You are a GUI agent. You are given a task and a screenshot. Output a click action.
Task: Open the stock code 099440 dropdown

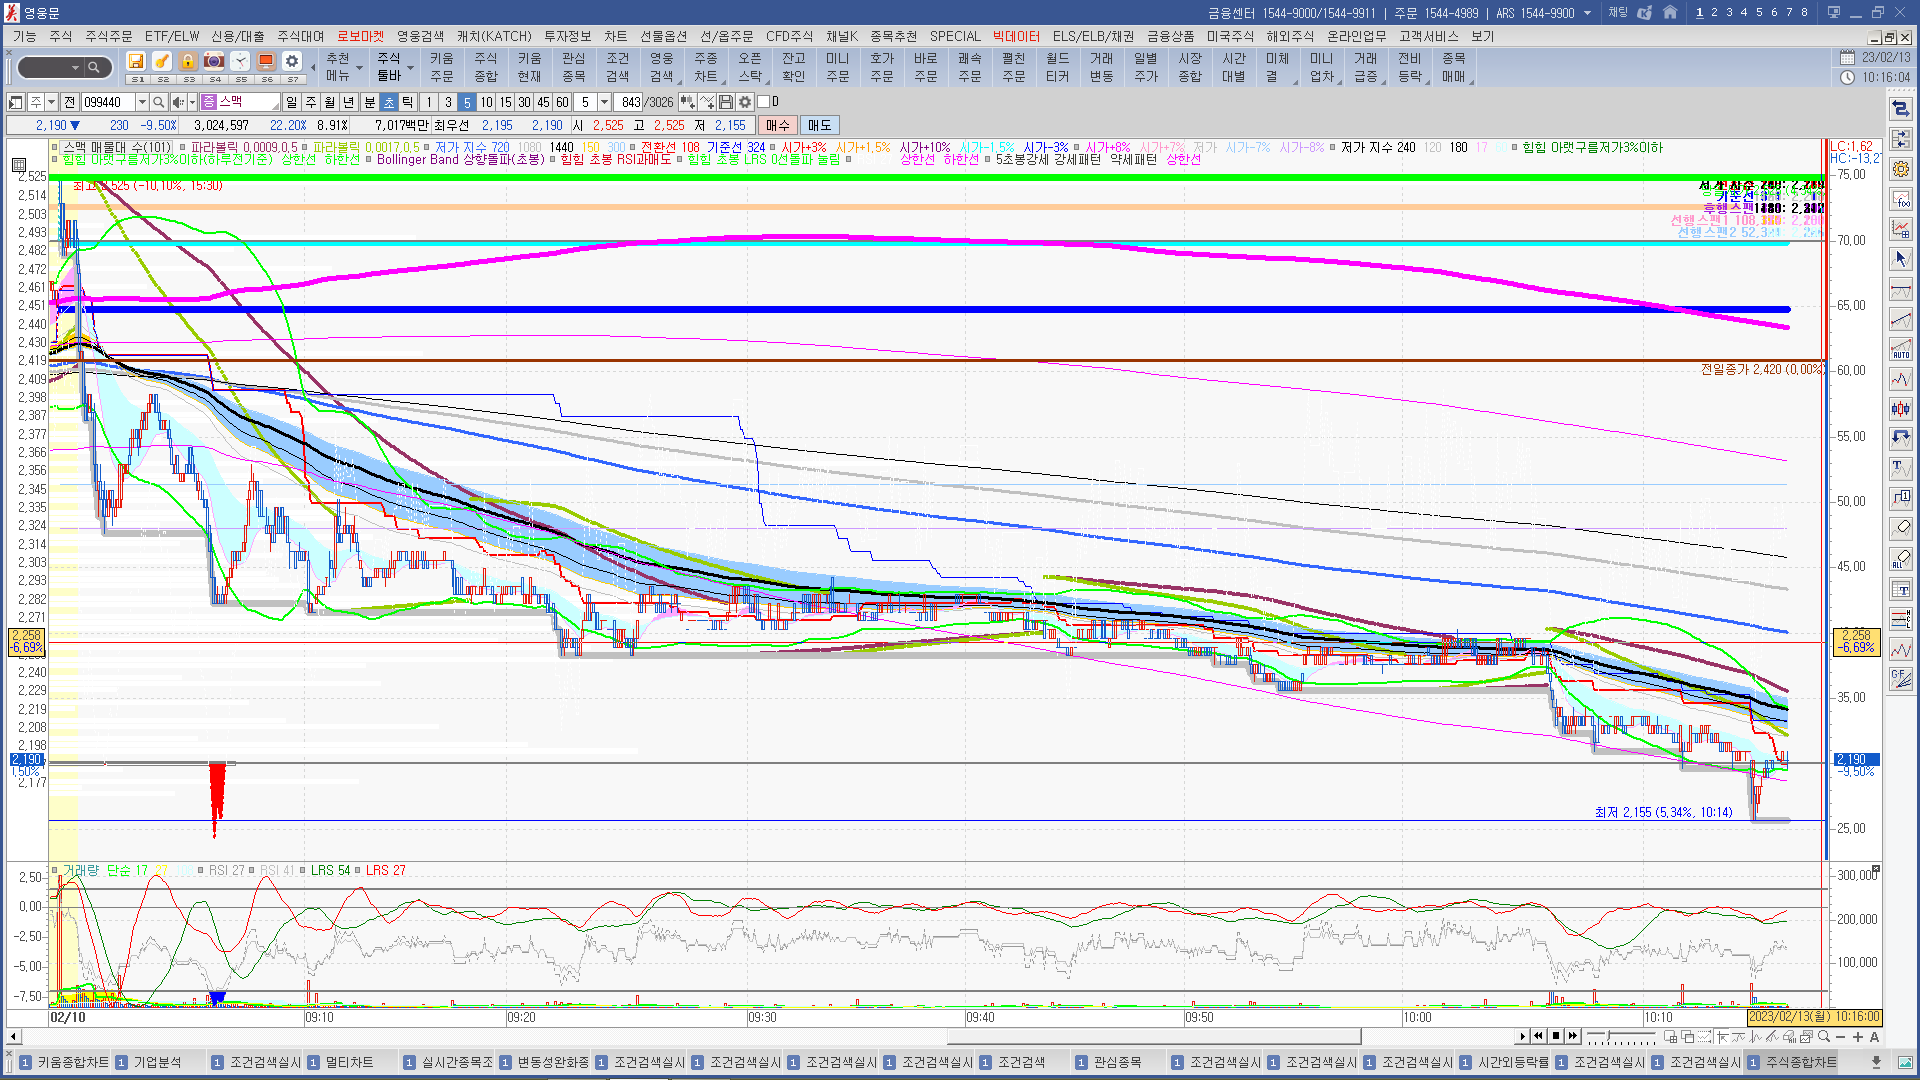tap(142, 102)
